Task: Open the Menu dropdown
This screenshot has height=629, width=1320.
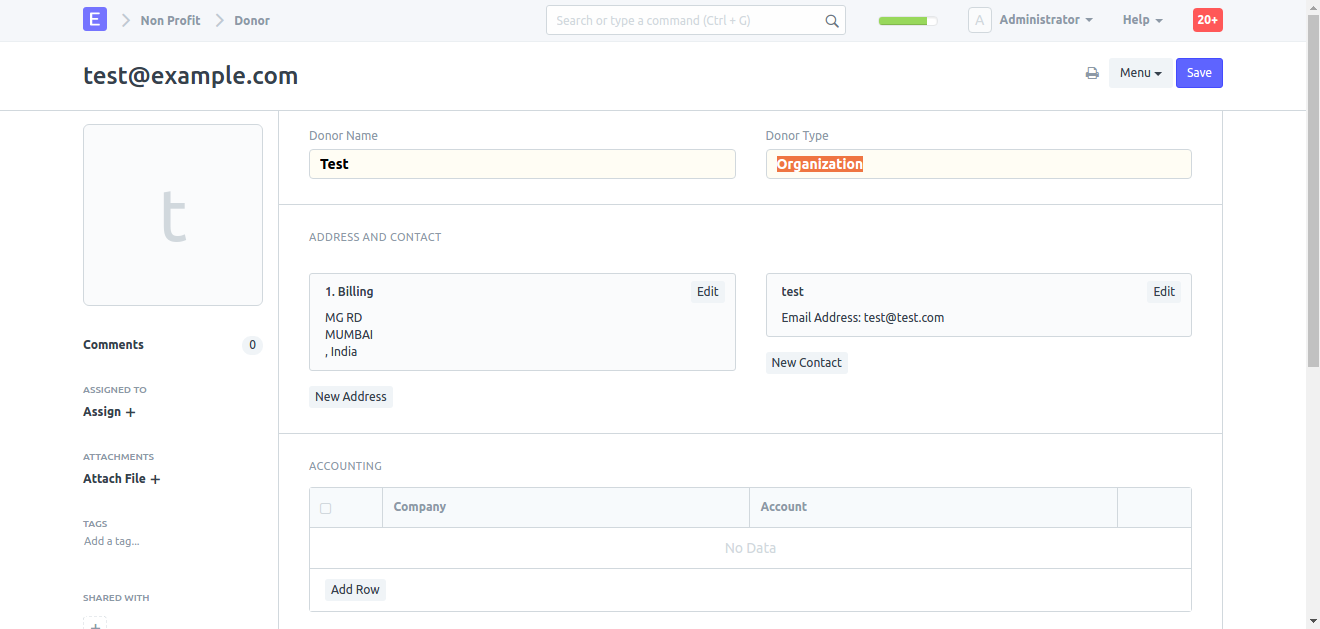Action: pos(1140,73)
